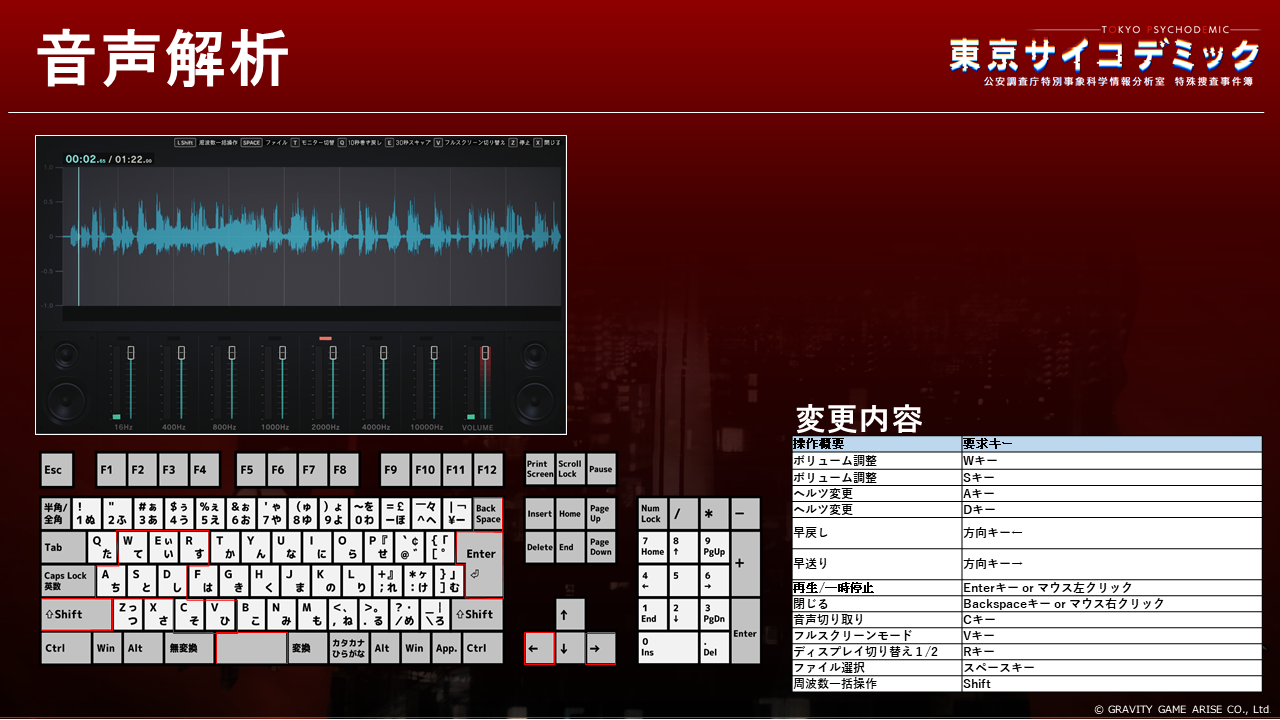
Task: Adjust the 2000Hz equalizer fader
Action: pyautogui.click(x=334, y=352)
